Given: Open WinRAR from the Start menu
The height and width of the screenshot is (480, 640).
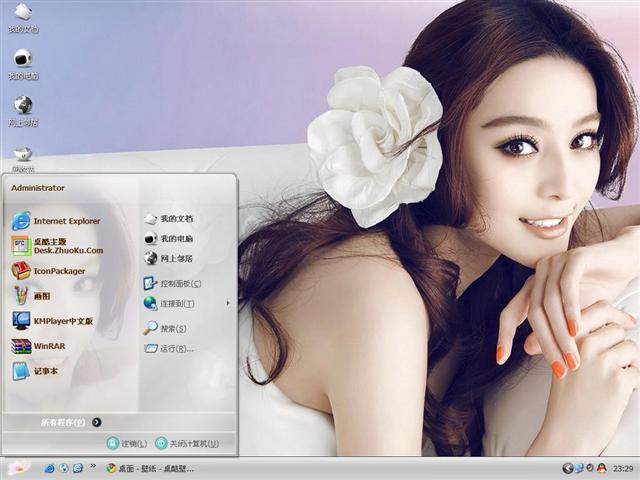Looking at the screenshot, I should pos(39,346).
